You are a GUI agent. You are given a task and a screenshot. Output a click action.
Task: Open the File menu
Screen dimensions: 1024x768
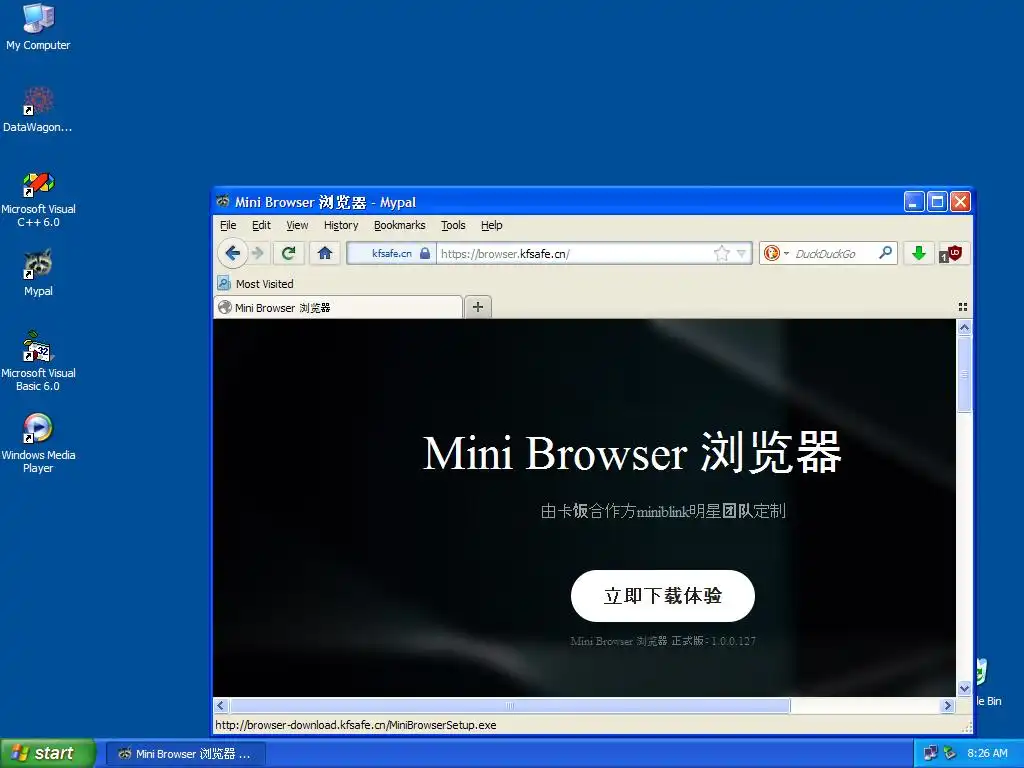coord(228,225)
